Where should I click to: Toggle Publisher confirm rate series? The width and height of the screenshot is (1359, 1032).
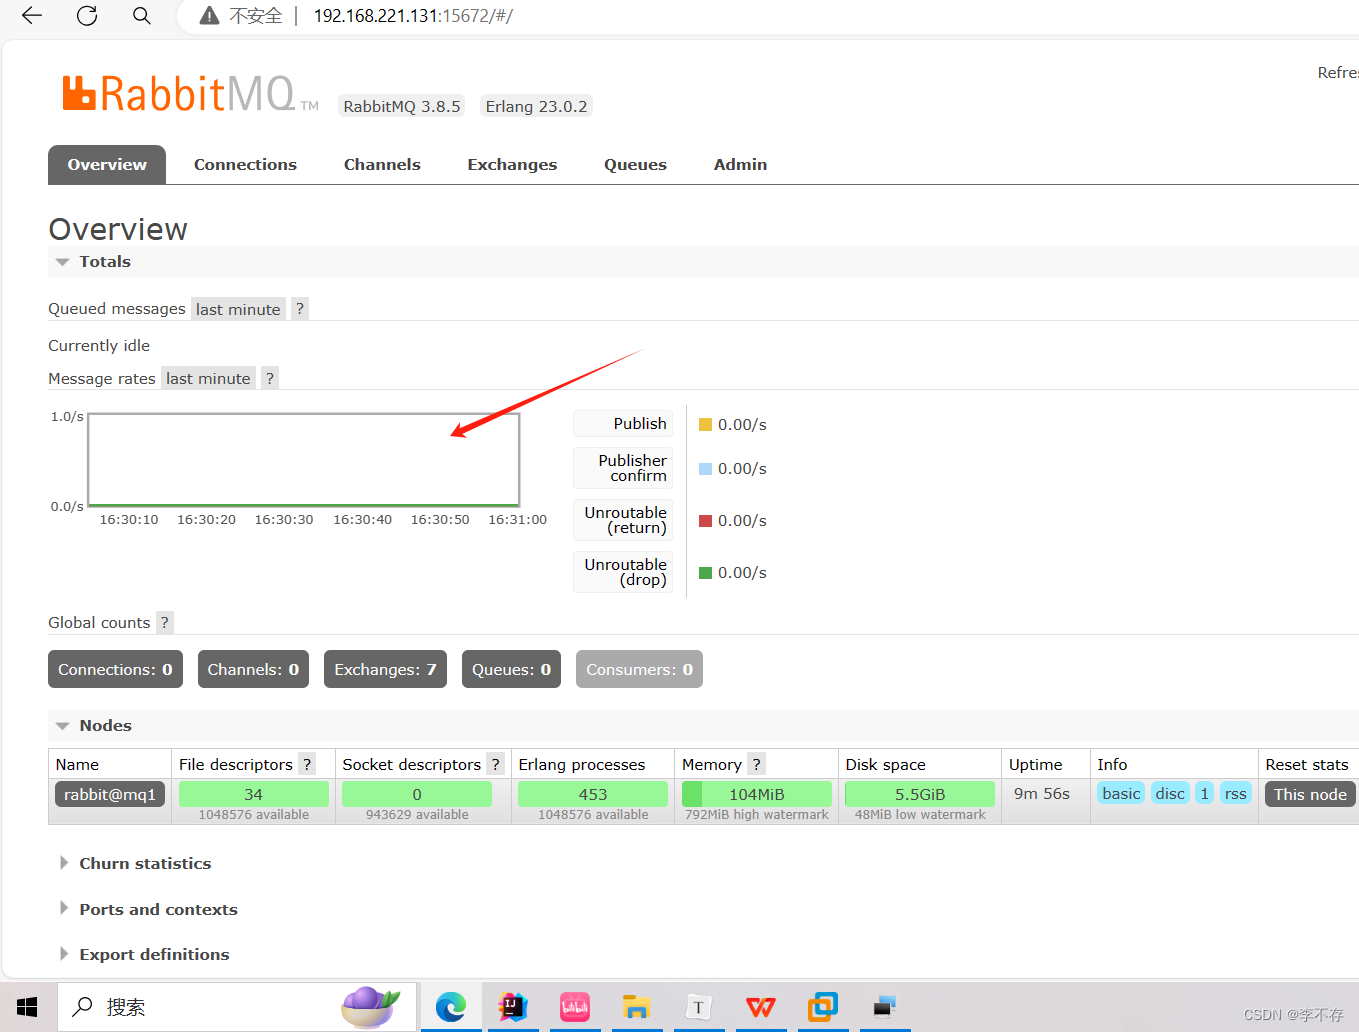pyautogui.click(x=623, y=468)
